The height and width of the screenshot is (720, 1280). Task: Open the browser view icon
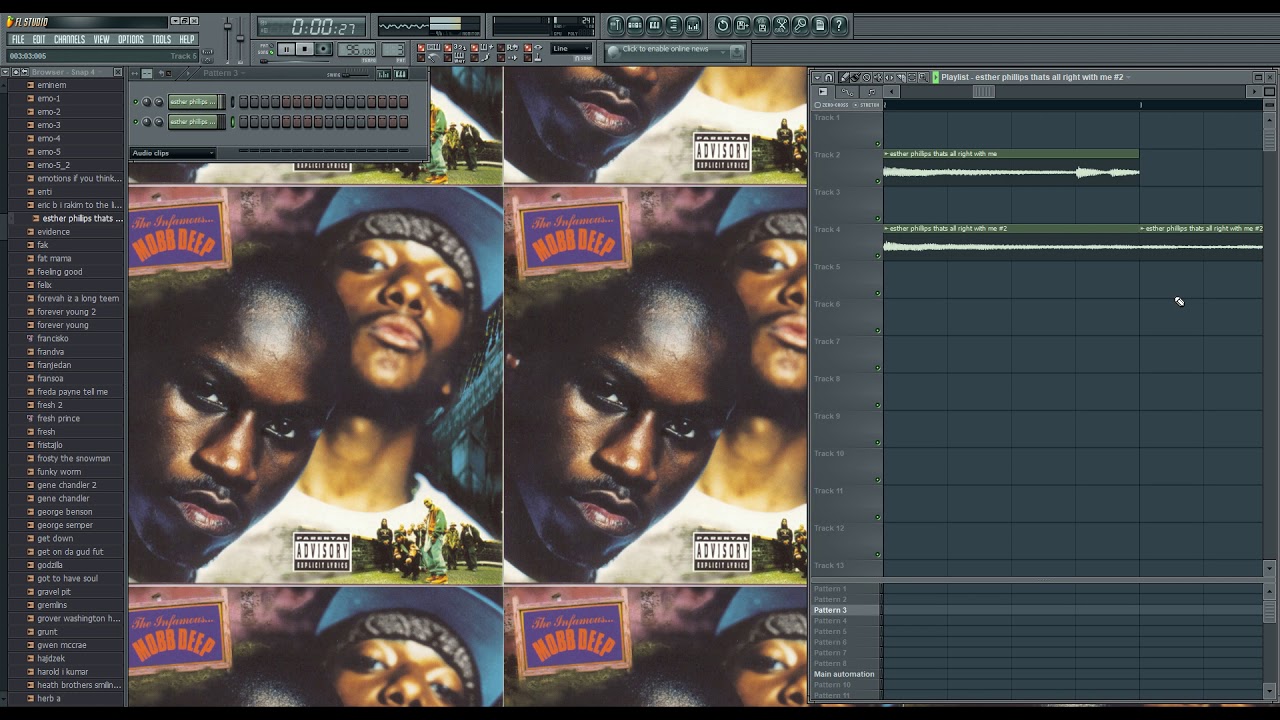click(673, 25)
